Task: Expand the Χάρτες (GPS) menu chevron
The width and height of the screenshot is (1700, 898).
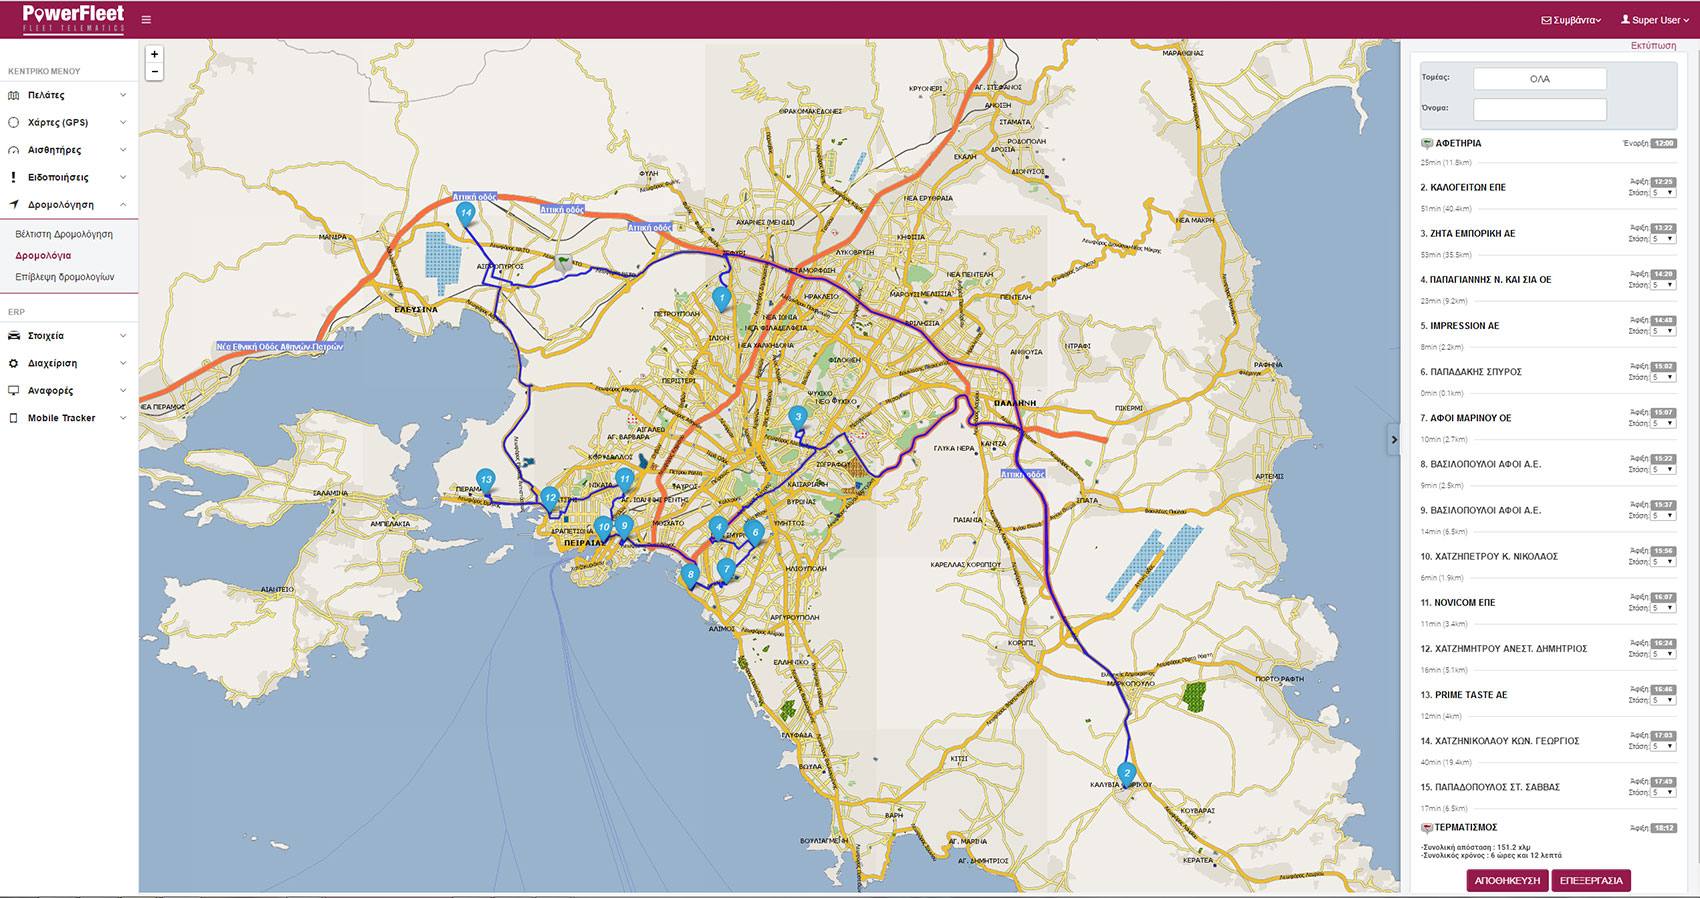Action: pyautogui.click(x=123, y=122)
